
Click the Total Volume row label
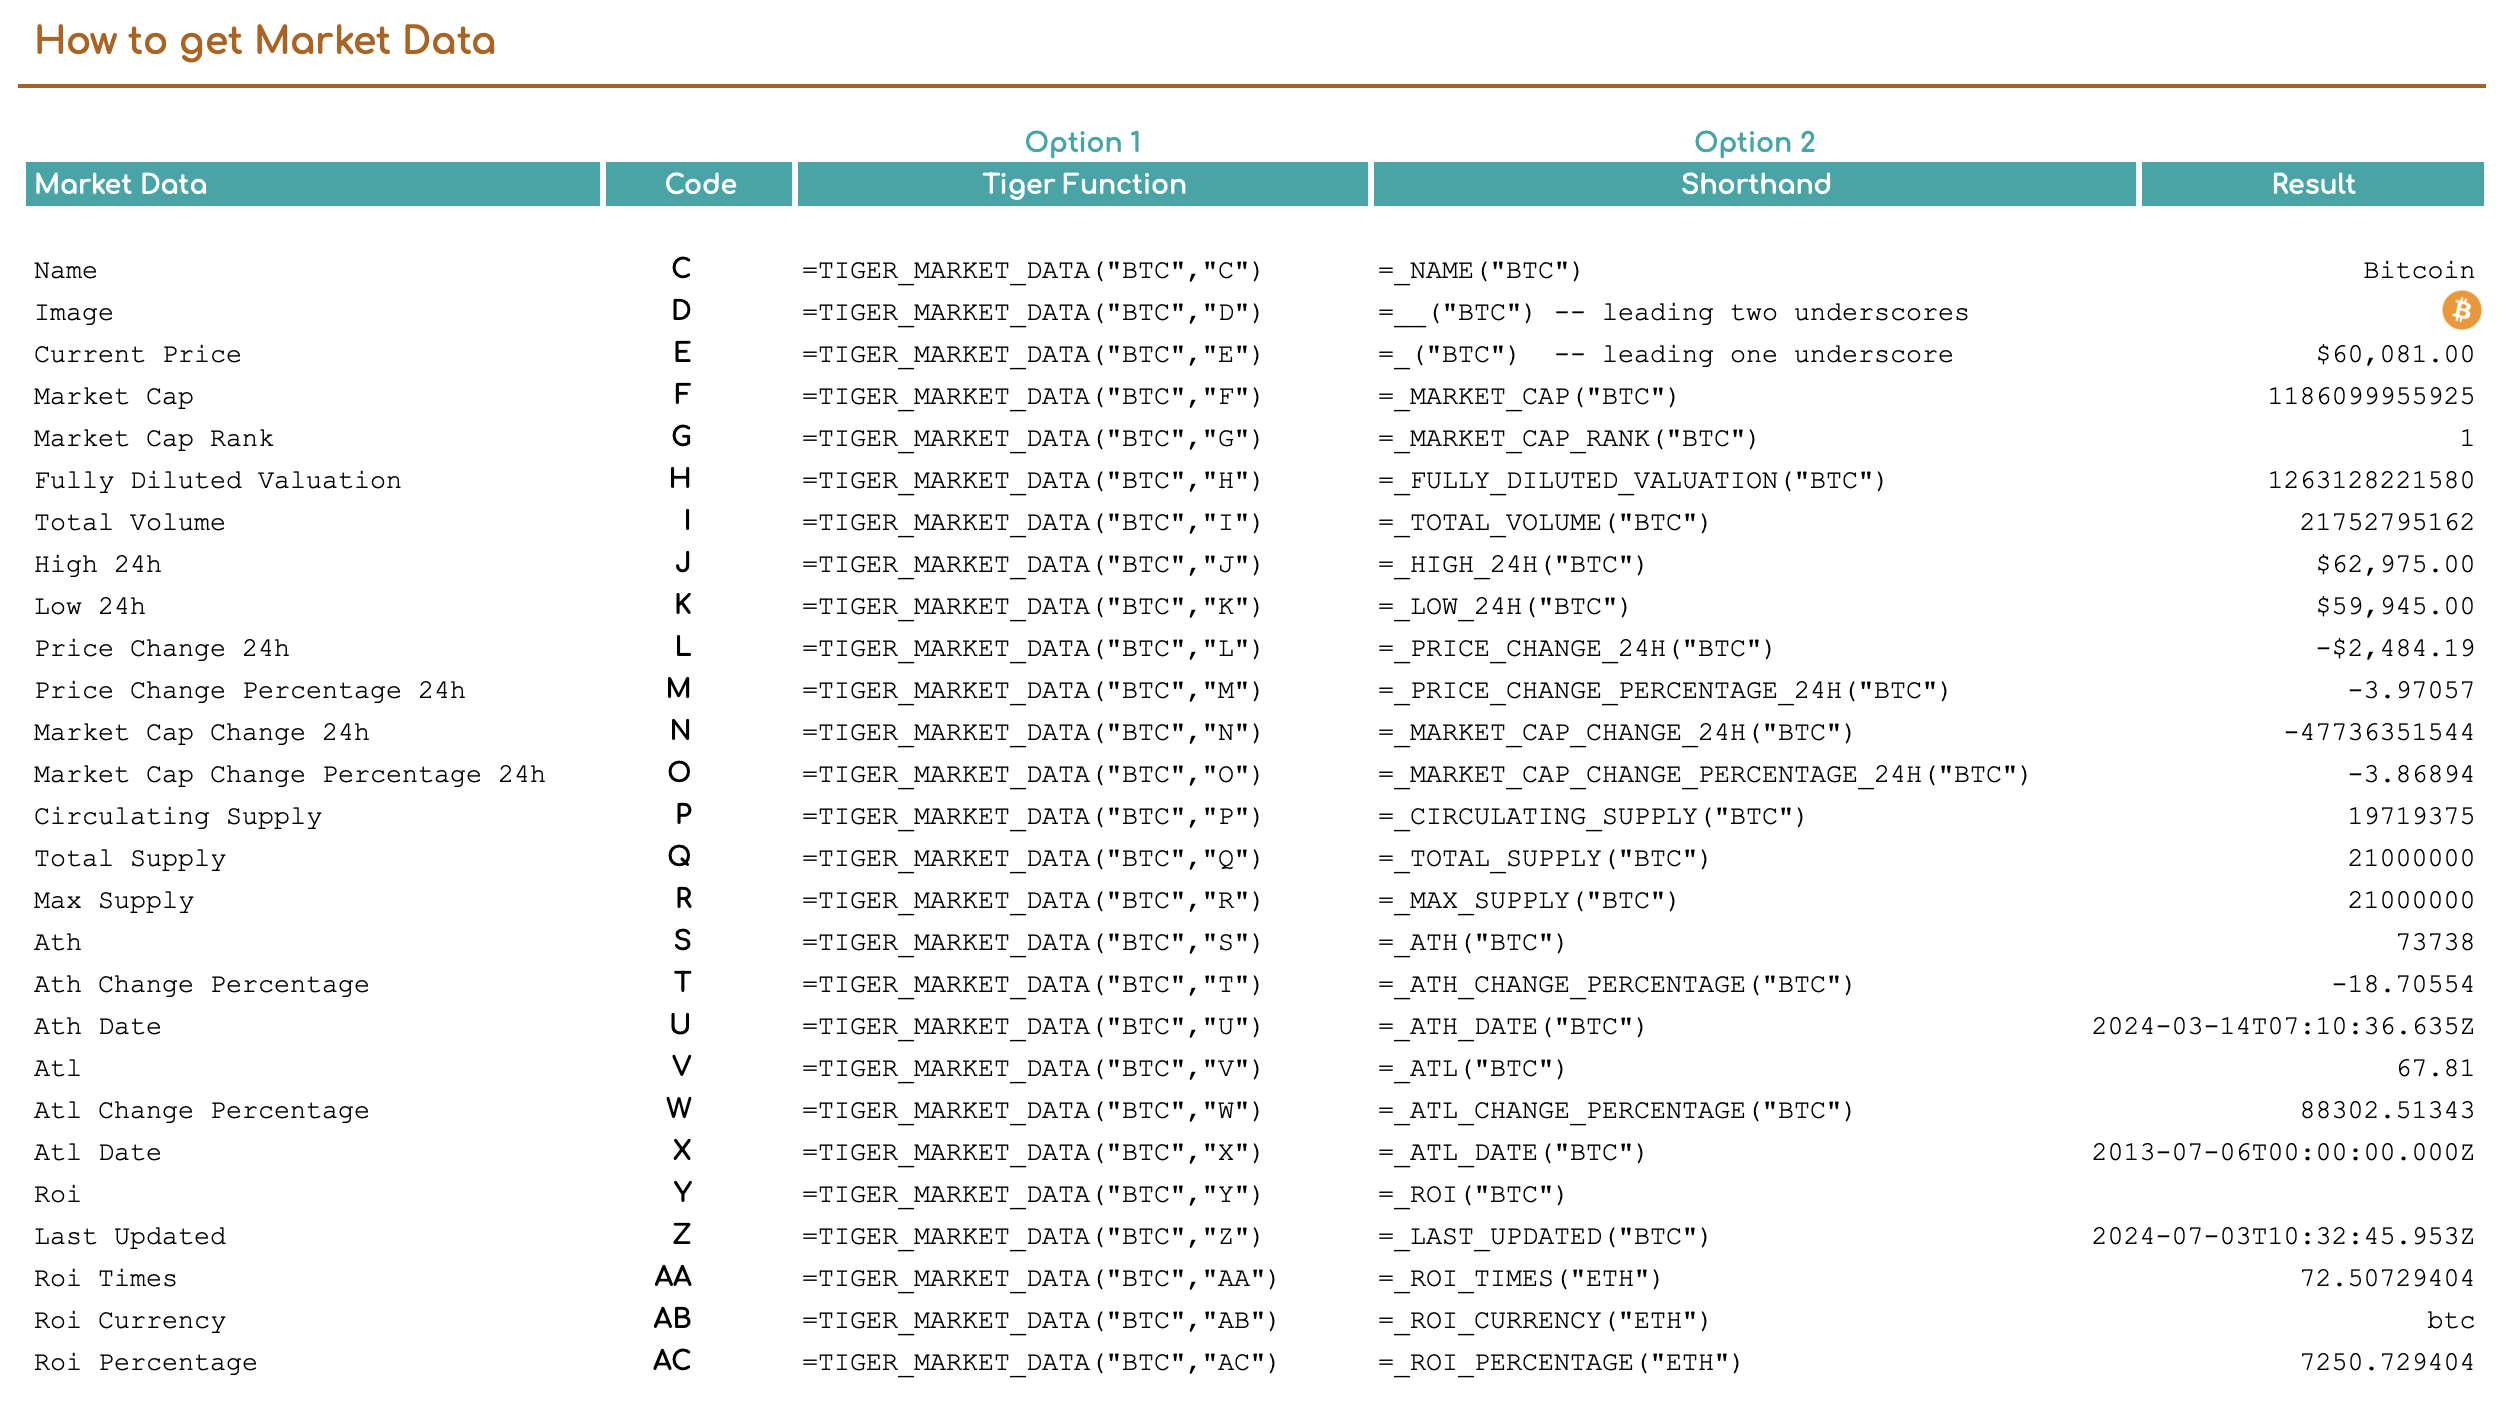coord(130,522)
